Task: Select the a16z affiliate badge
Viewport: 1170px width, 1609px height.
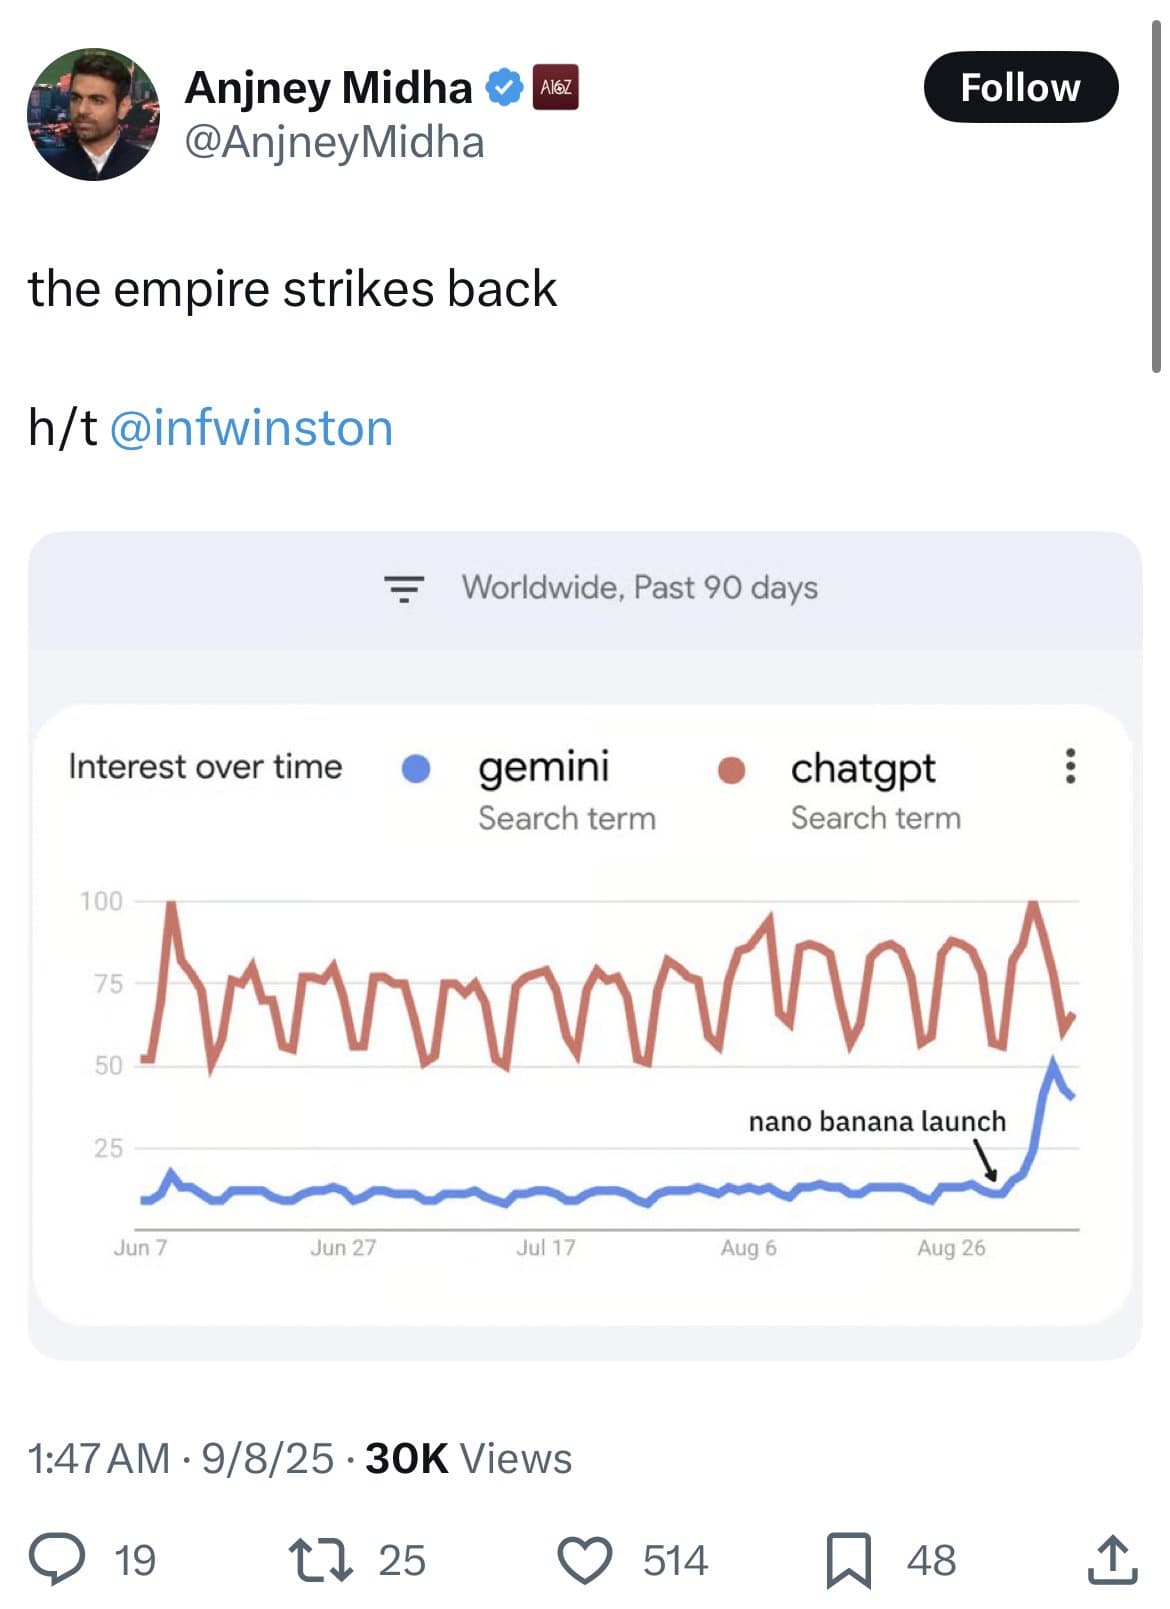Action: point(555,88)
